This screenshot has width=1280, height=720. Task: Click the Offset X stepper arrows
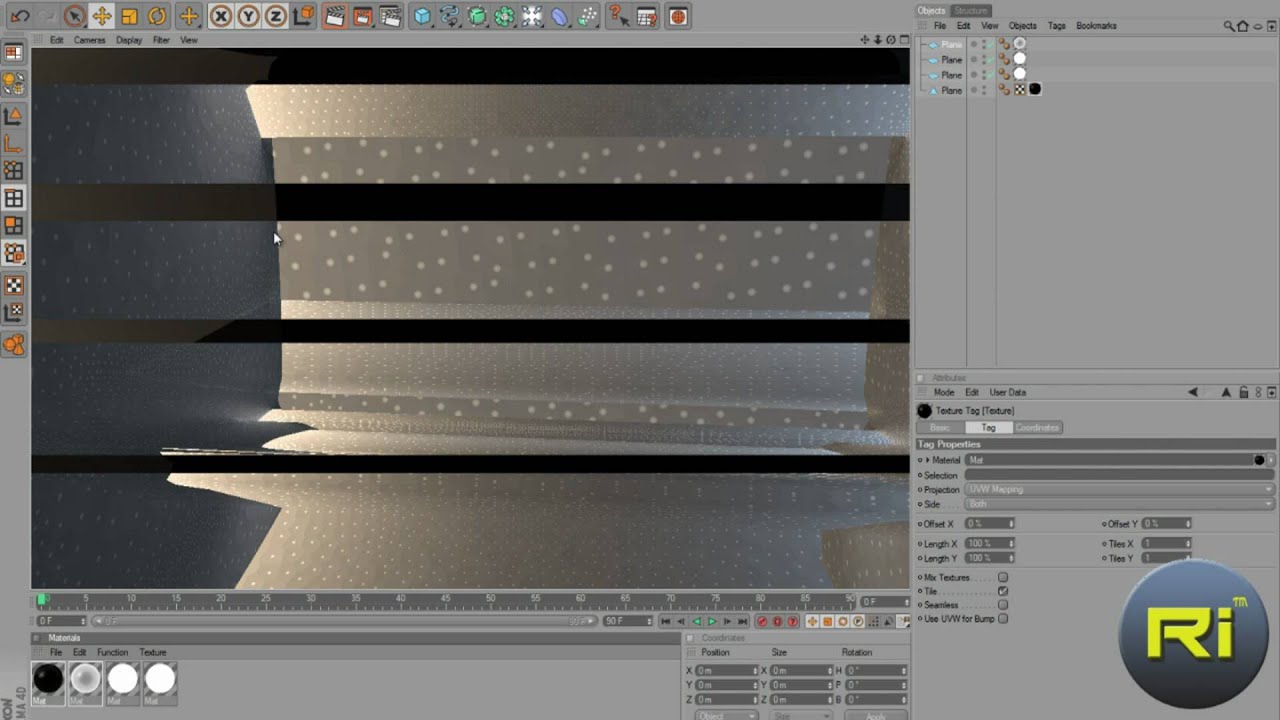coord(1011,524)
